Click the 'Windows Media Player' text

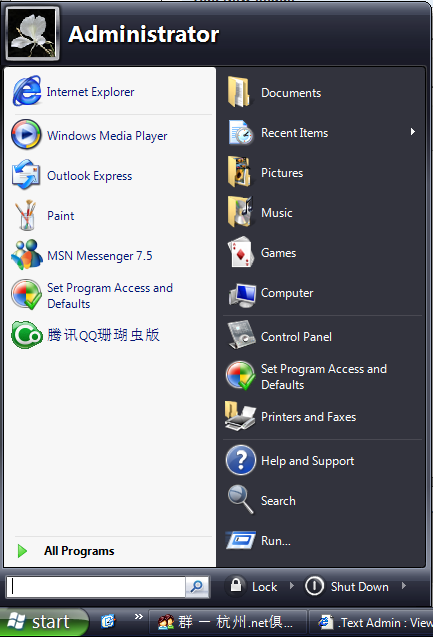107,136
